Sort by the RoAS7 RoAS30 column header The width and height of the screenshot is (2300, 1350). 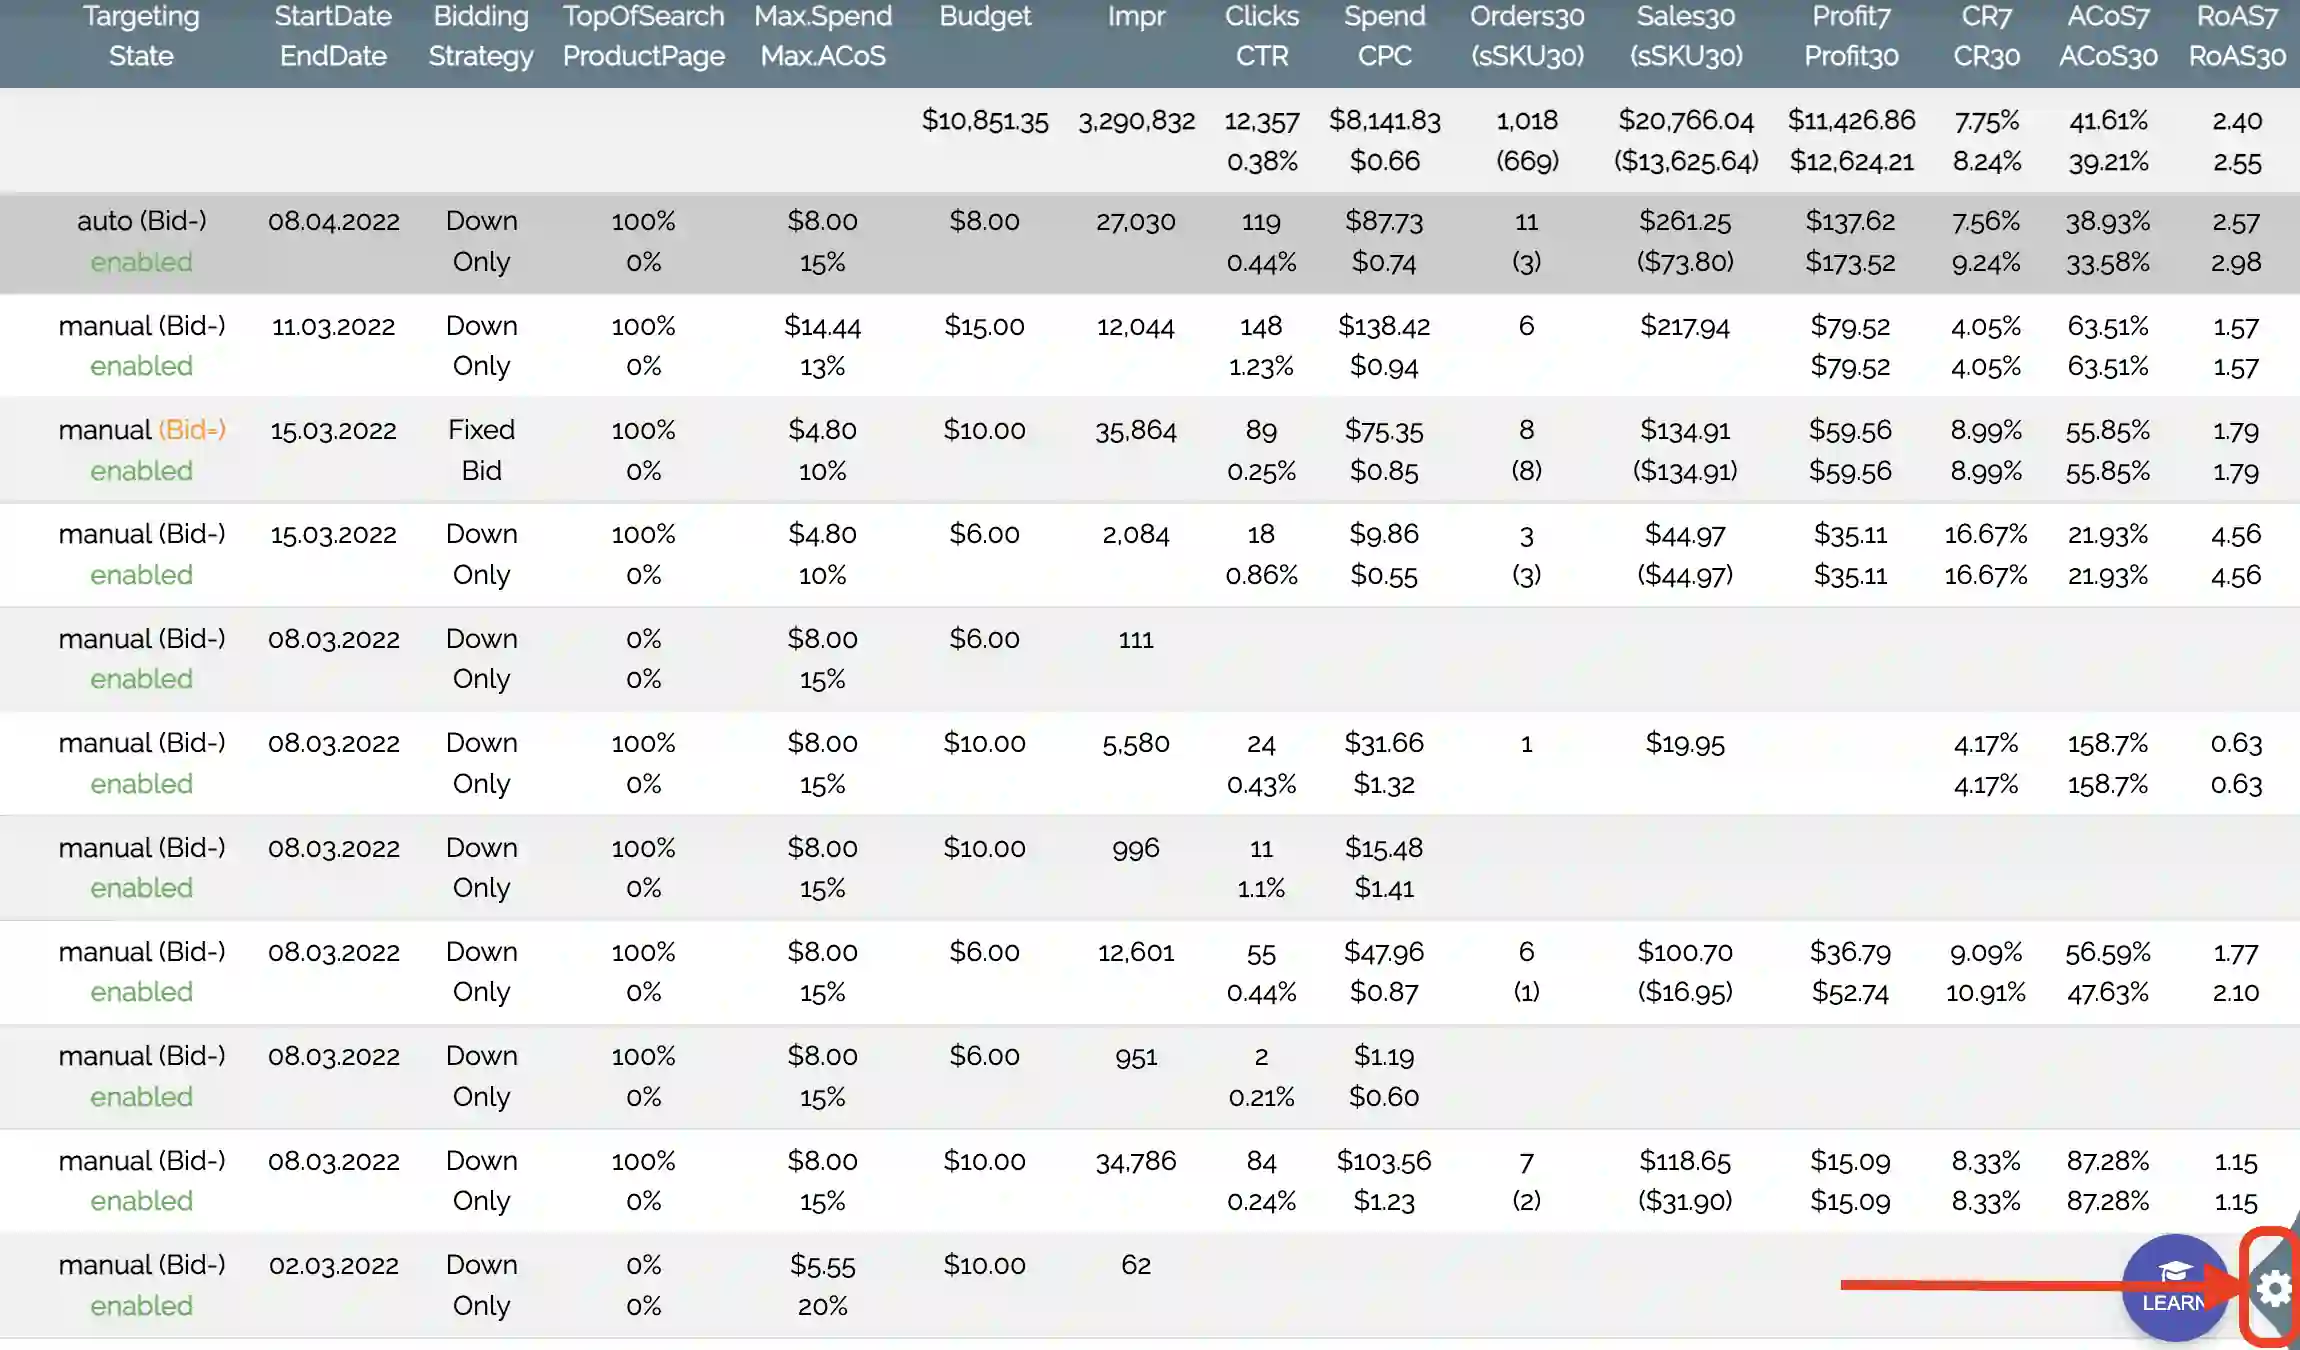2235,36
